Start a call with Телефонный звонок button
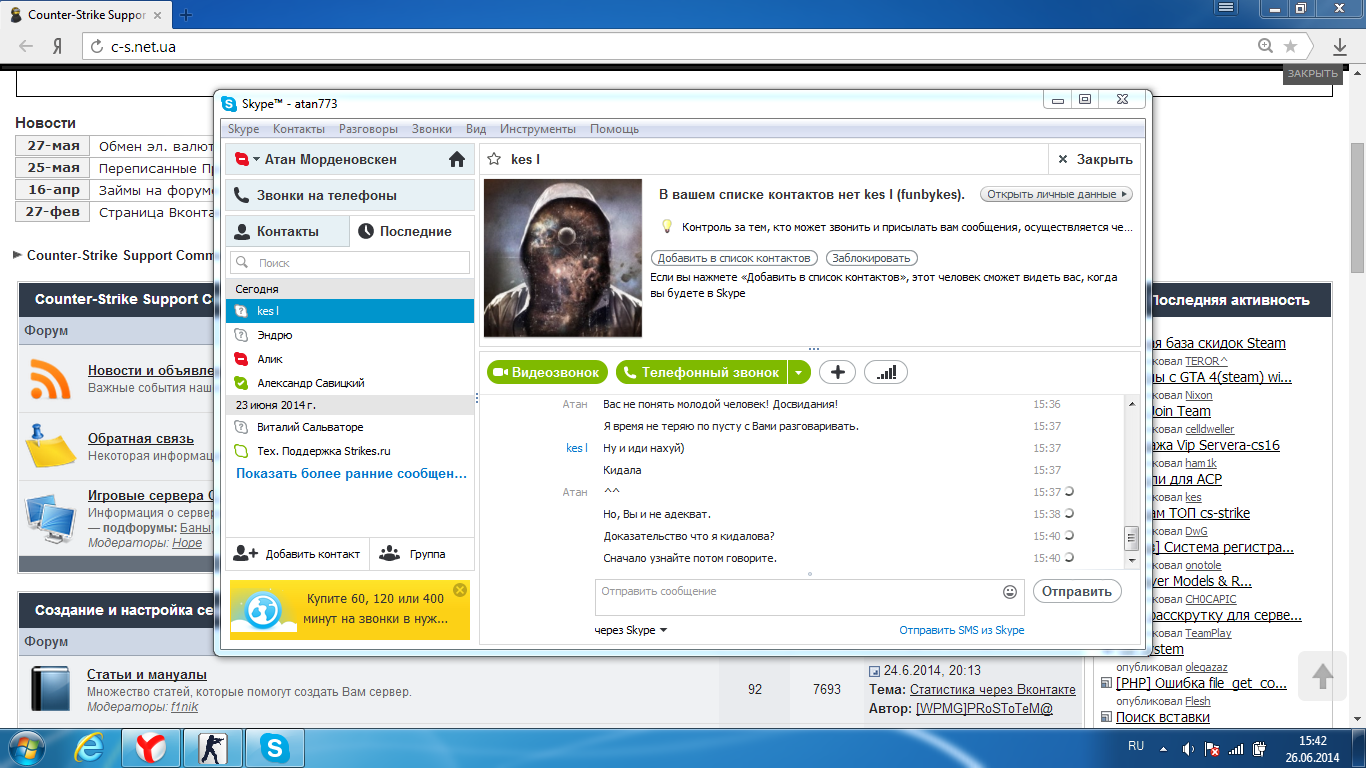The height and width of the screenshot is (768, 1366). tap(702, 372)
